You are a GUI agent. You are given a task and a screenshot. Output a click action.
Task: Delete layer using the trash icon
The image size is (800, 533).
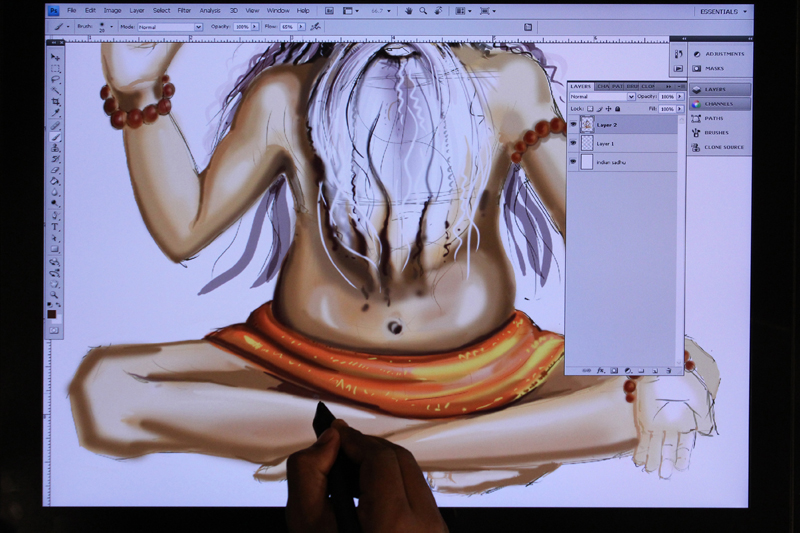click(x=667, y=370)
